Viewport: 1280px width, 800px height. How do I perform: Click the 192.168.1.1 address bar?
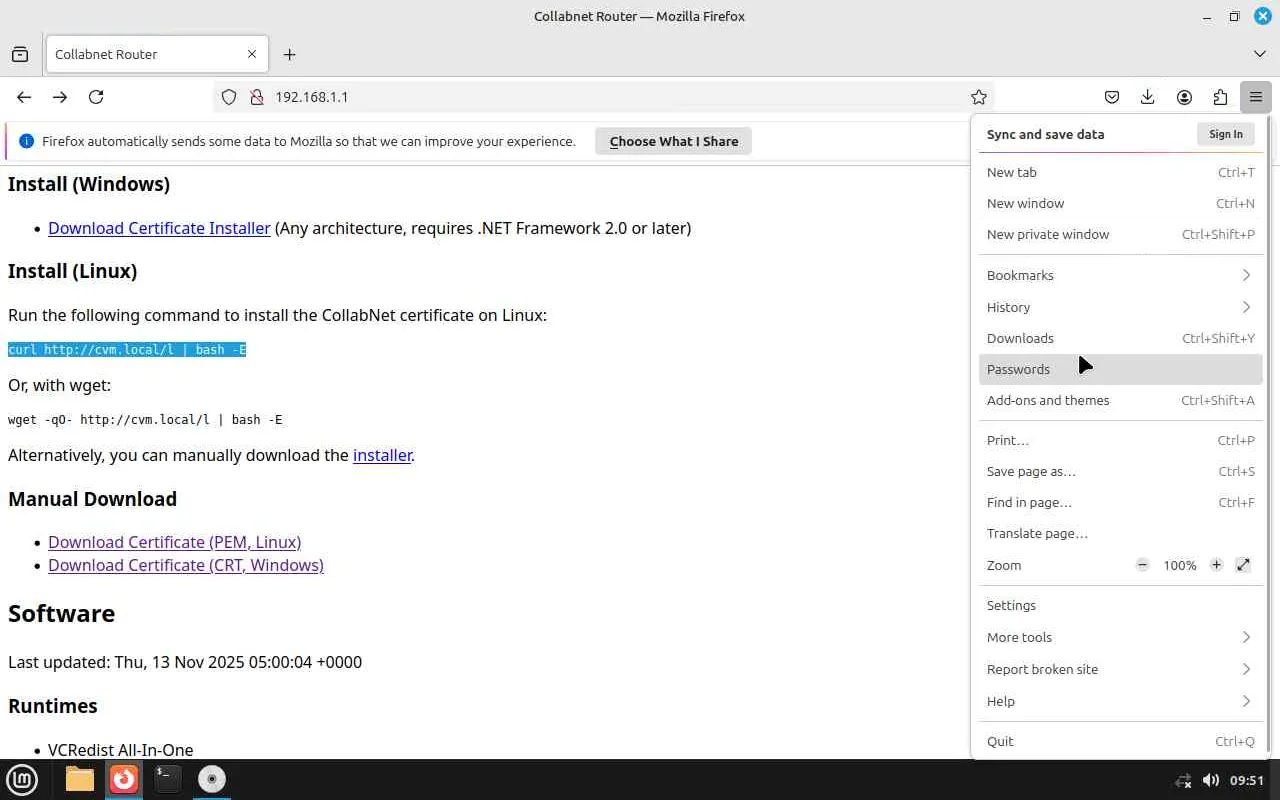coord(604,97)
